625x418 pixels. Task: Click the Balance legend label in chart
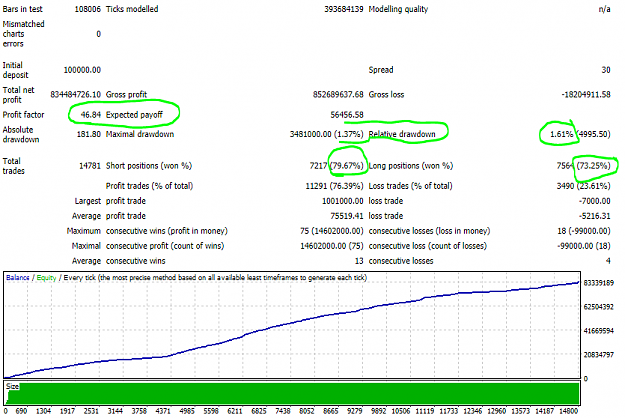(18, 278)
